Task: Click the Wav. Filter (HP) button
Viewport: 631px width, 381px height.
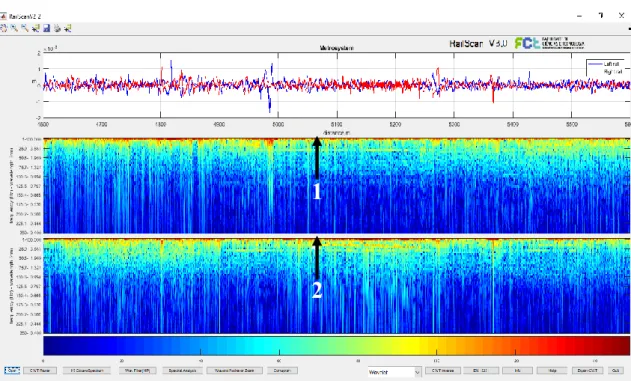Action: click(138, 371)
